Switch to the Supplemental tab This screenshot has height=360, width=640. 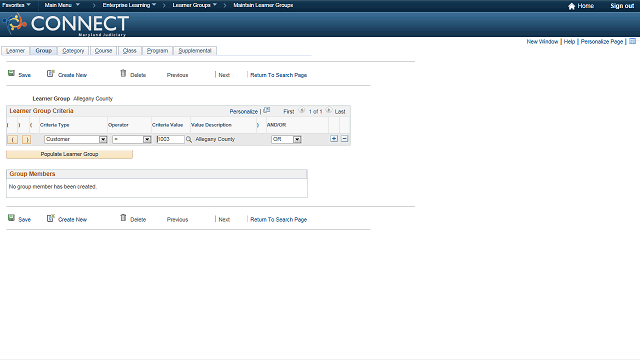click(195, 51)
